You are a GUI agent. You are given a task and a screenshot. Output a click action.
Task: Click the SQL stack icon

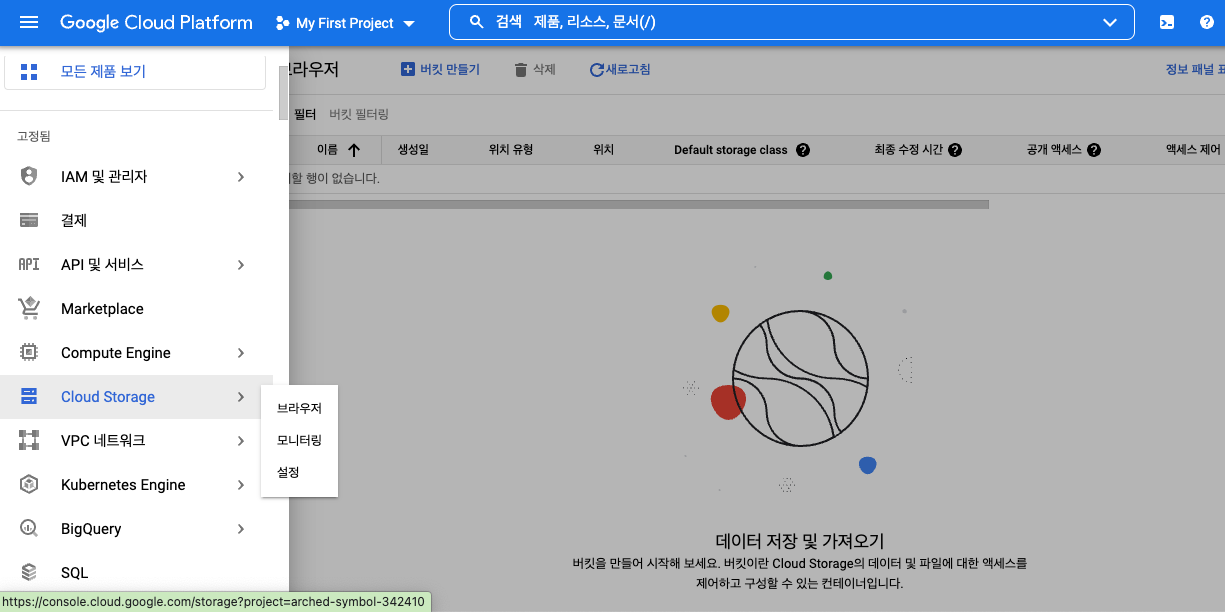coord(29,572)
